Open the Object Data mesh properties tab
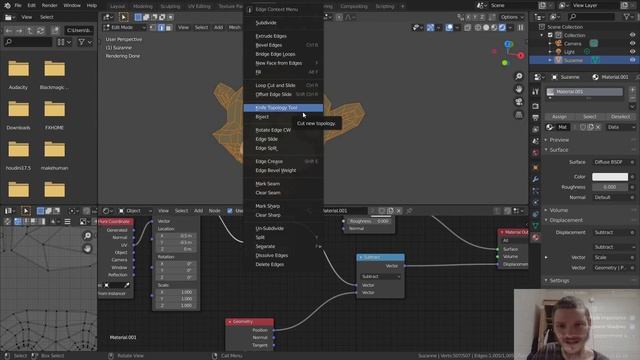 [x=536, y=225]
